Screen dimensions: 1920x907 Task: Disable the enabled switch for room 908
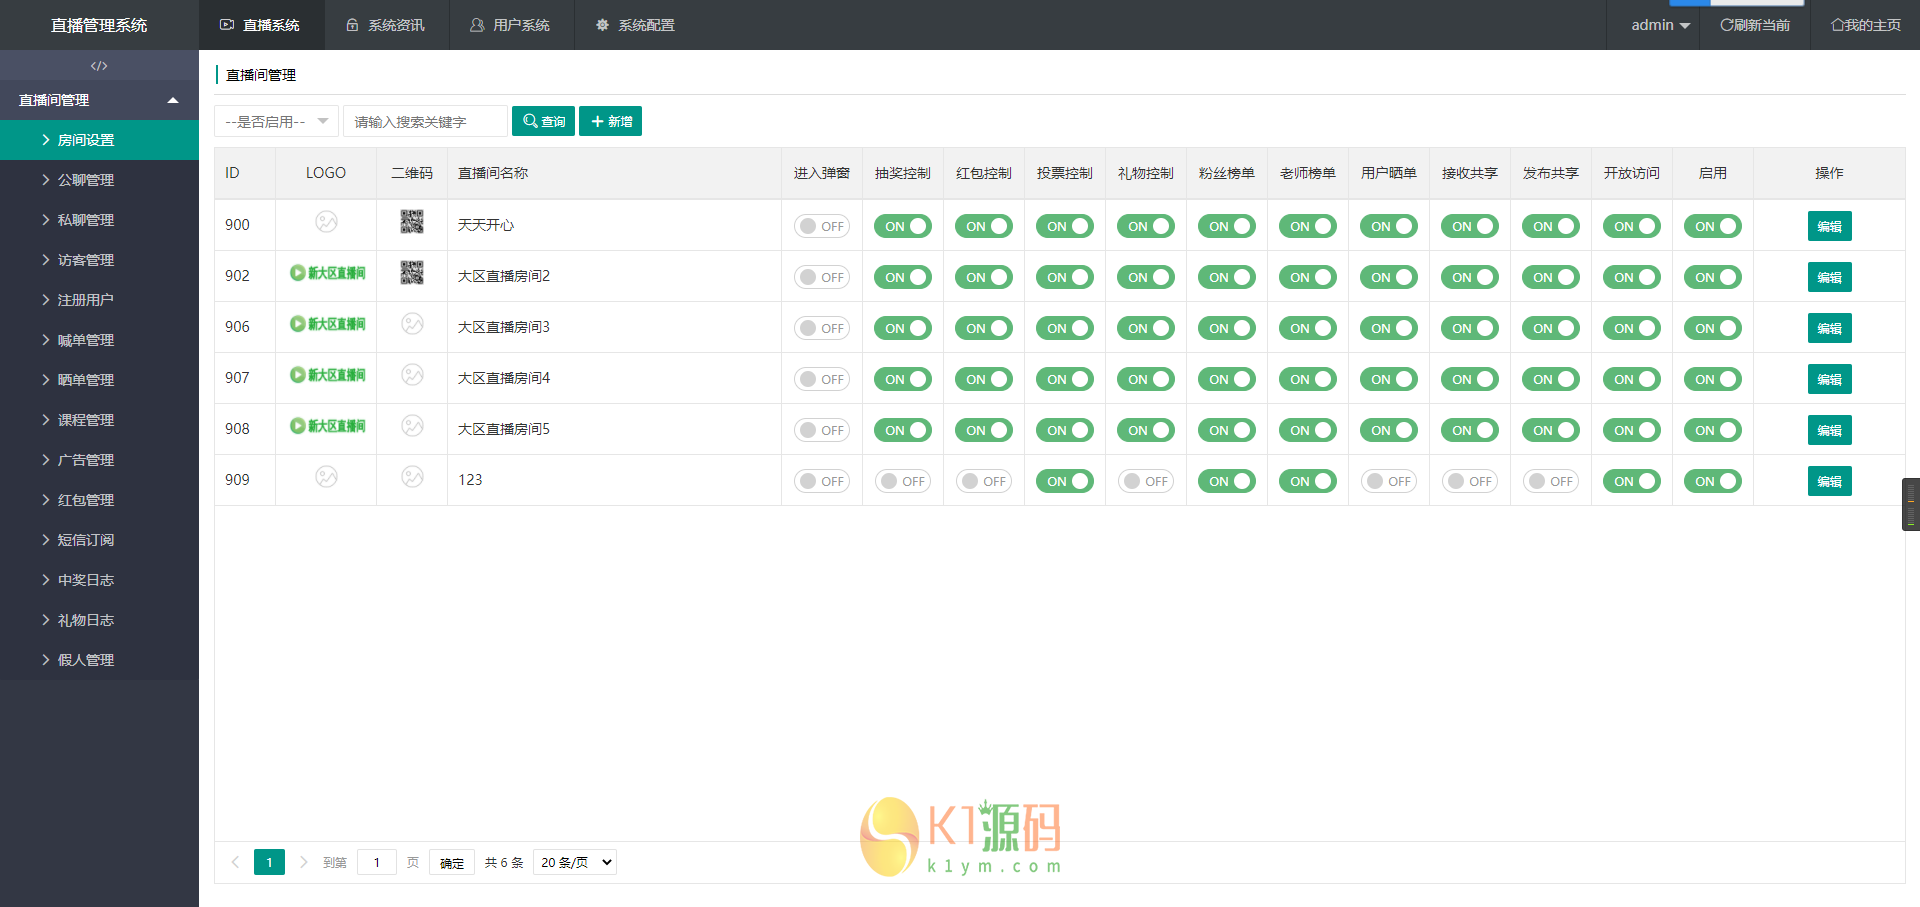point(1713,430)
